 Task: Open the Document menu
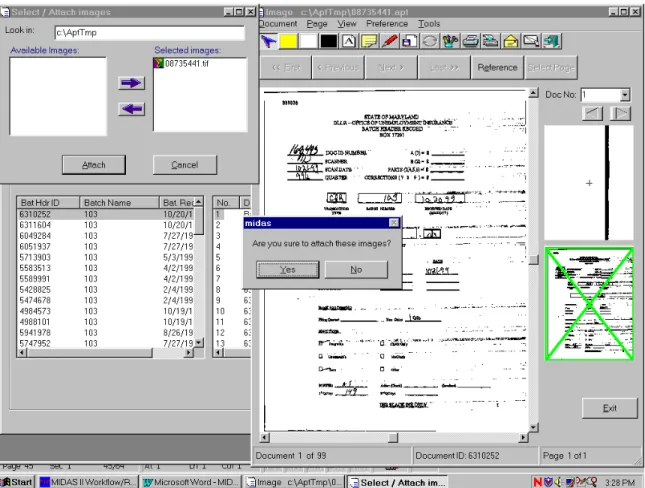[x=278, y=24]
